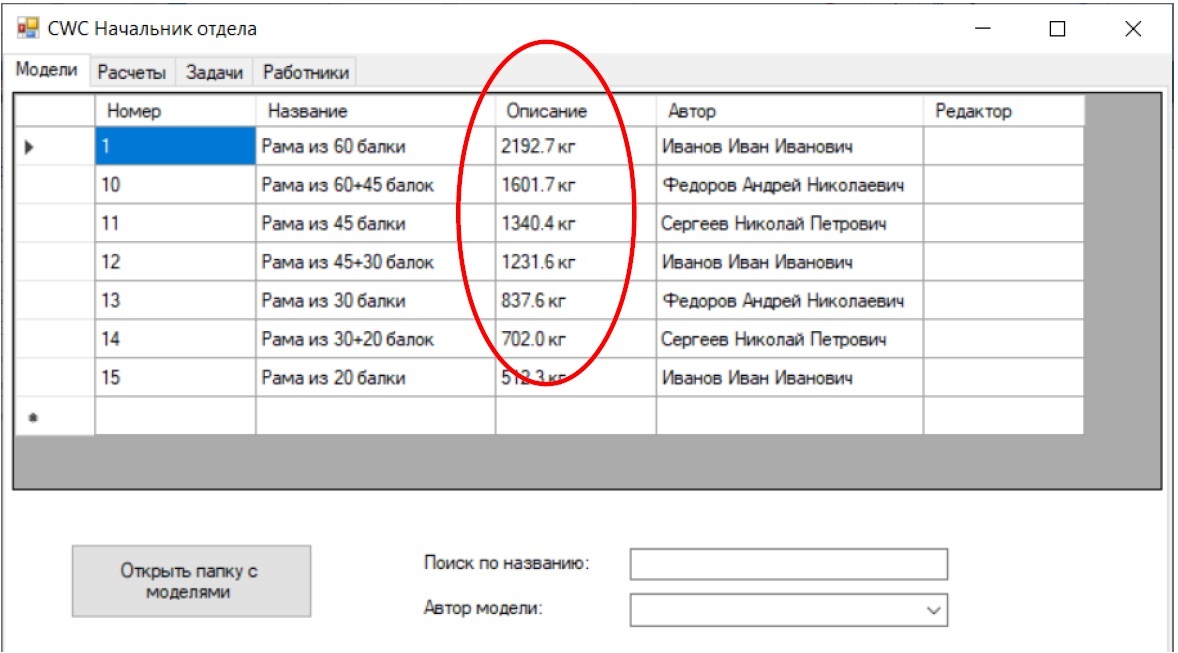Click the Поиск по названию text field

point(788,564)
